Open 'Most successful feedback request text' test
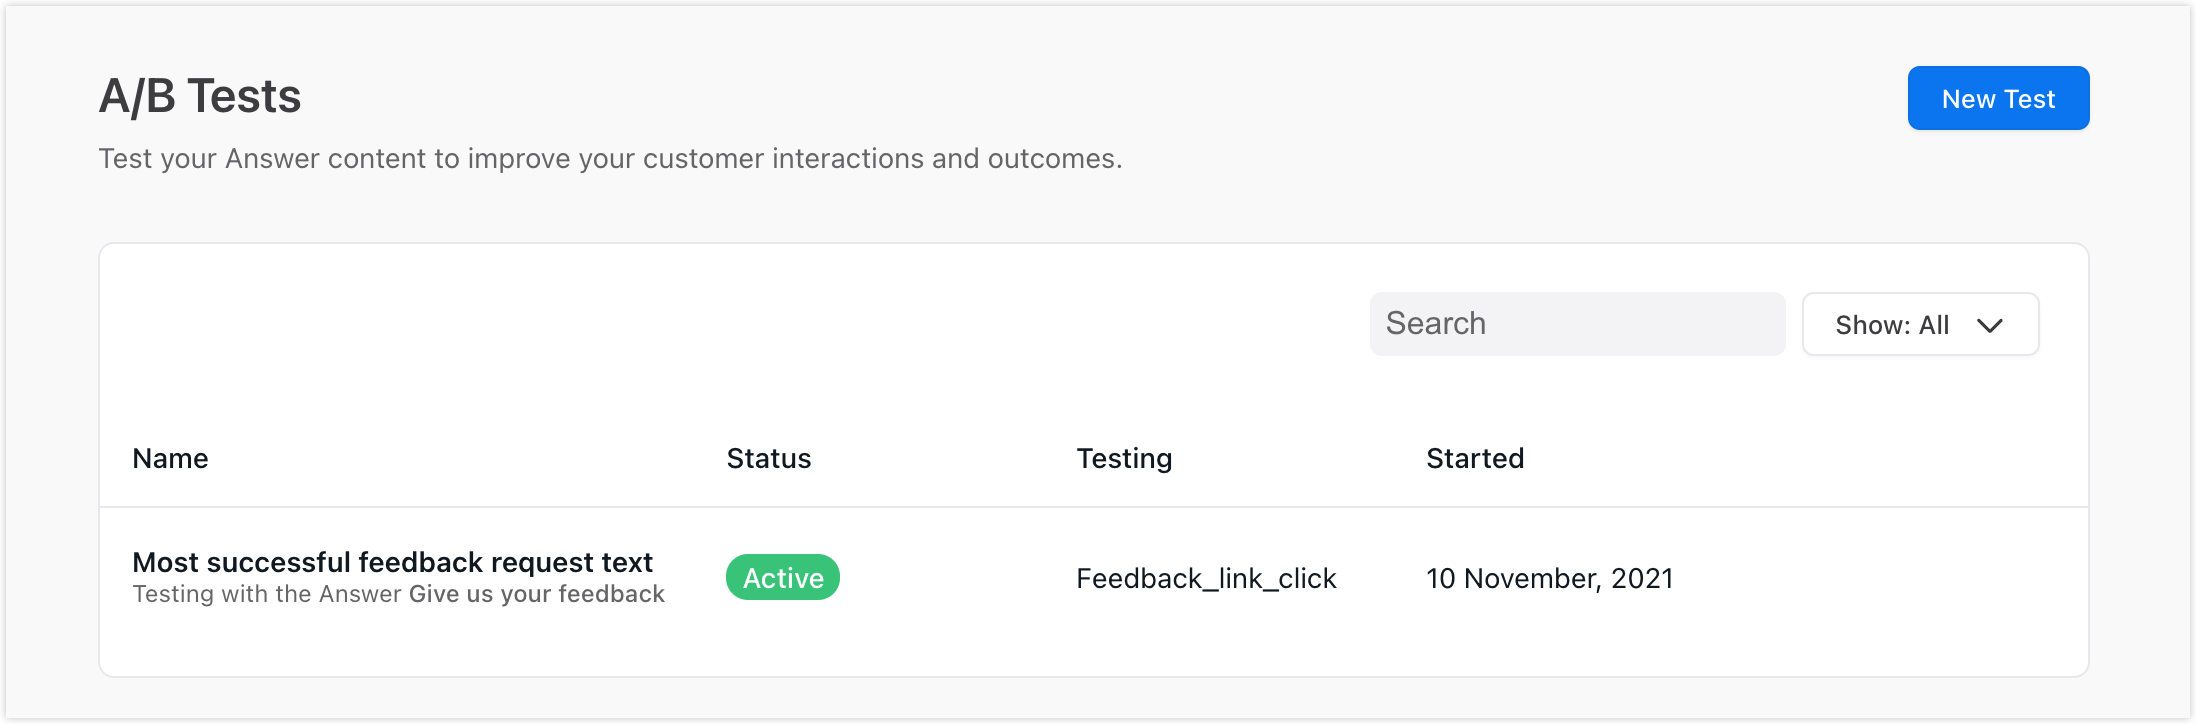Image resolution: width=2196 pixels, height=724 pixels. tap(392, 562)
